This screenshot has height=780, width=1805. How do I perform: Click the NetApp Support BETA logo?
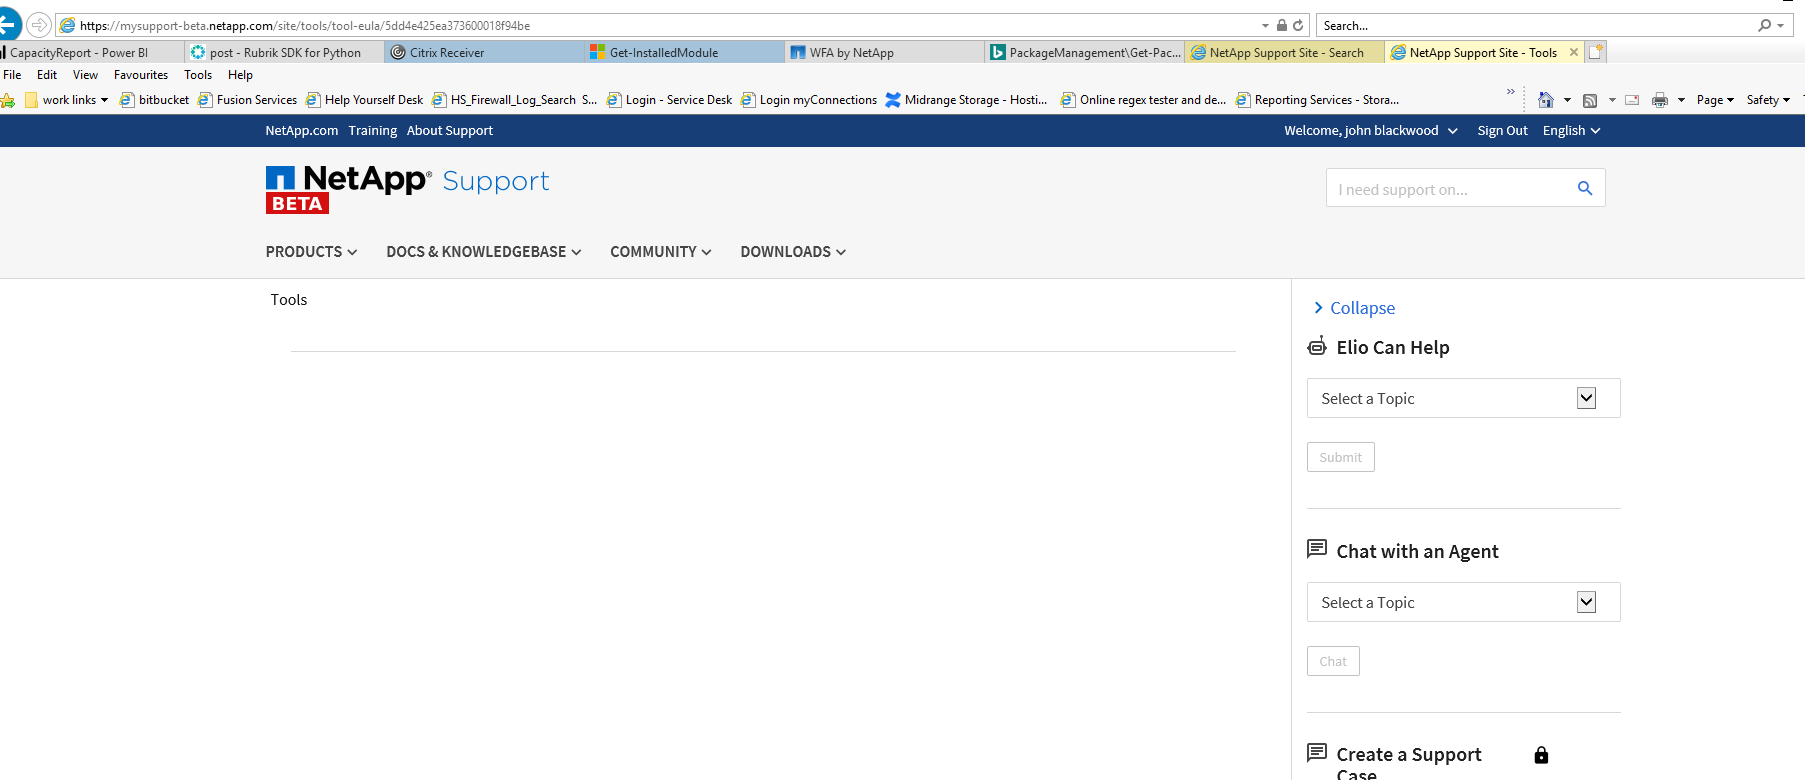click(x=407, y=189)
